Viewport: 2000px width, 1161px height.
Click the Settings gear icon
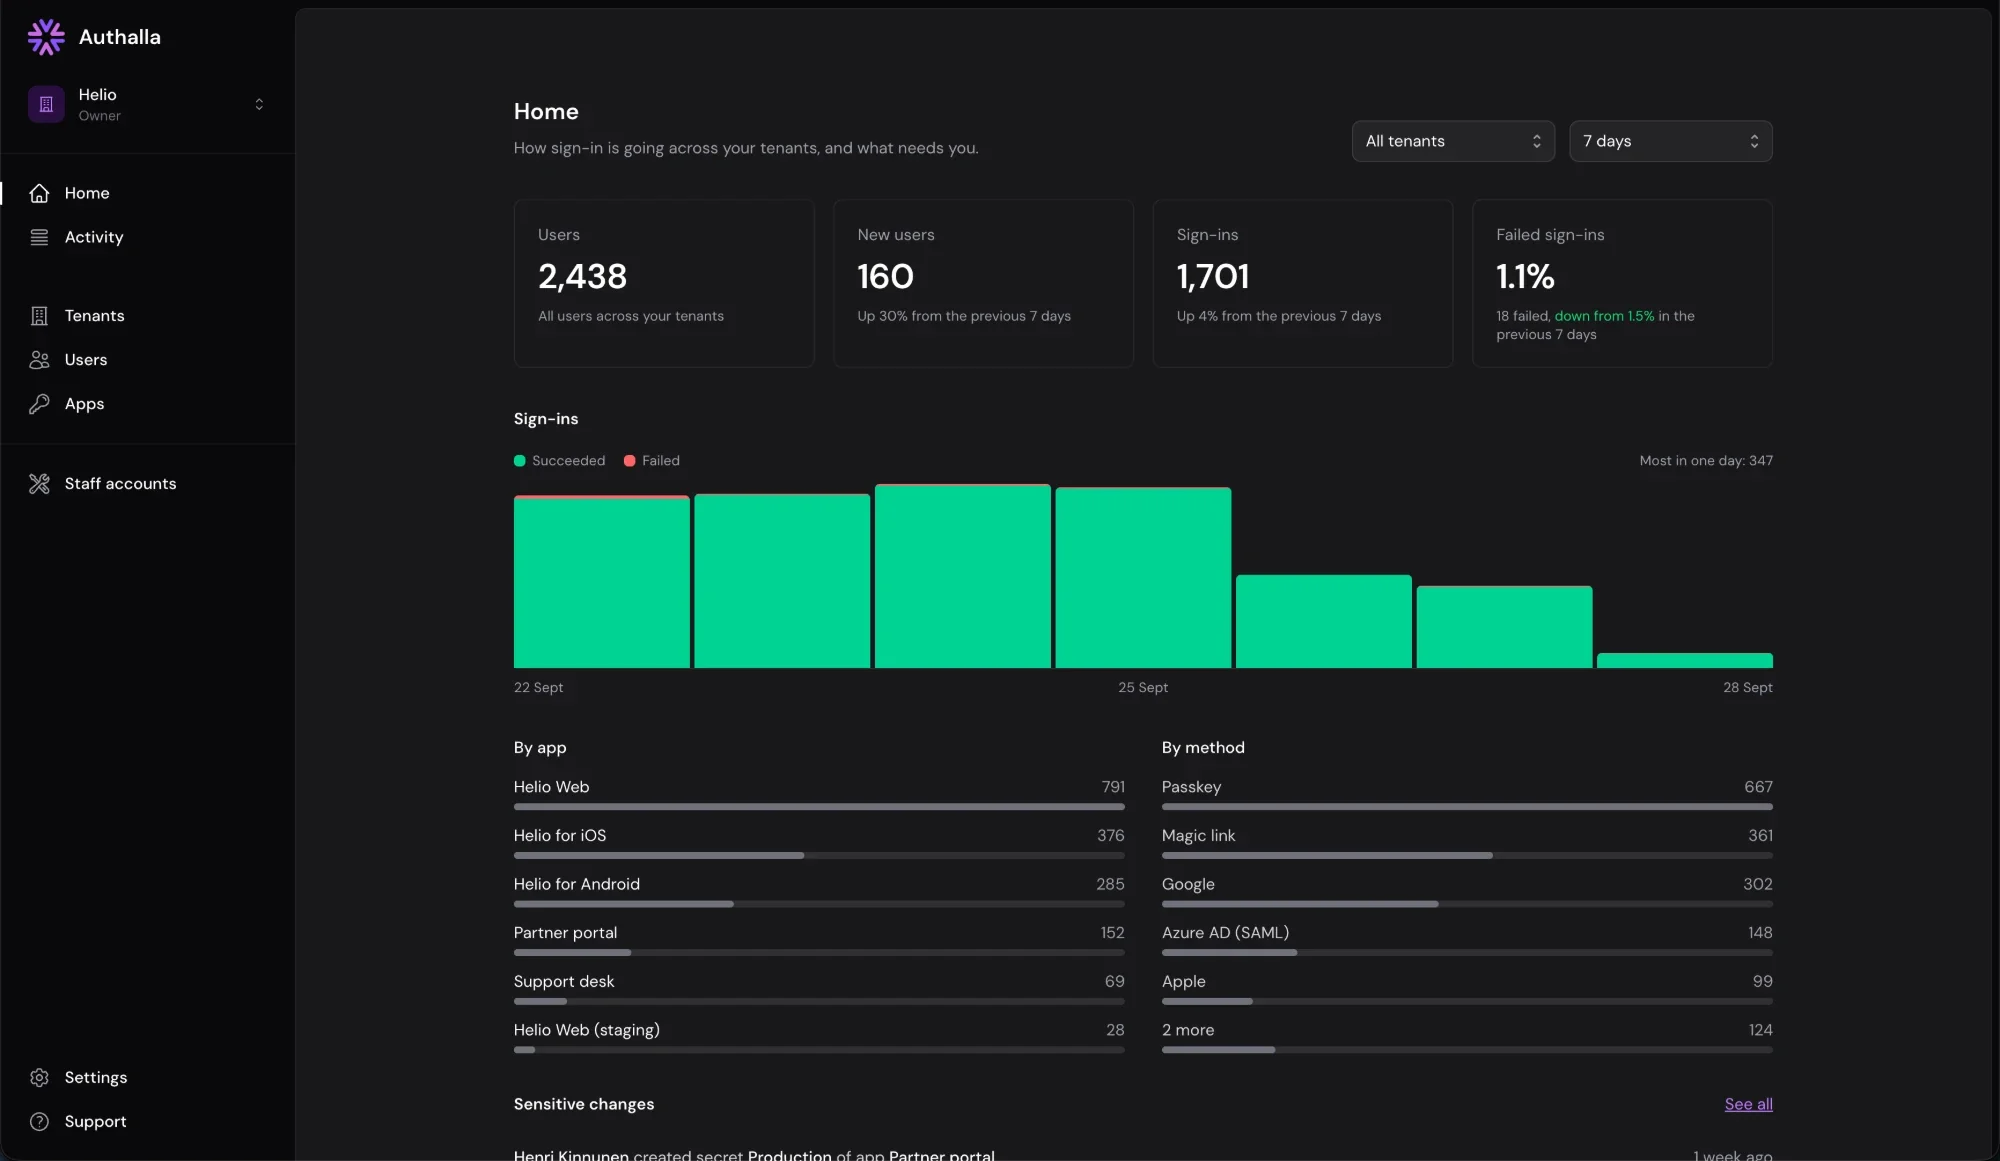click(39, 1078)
